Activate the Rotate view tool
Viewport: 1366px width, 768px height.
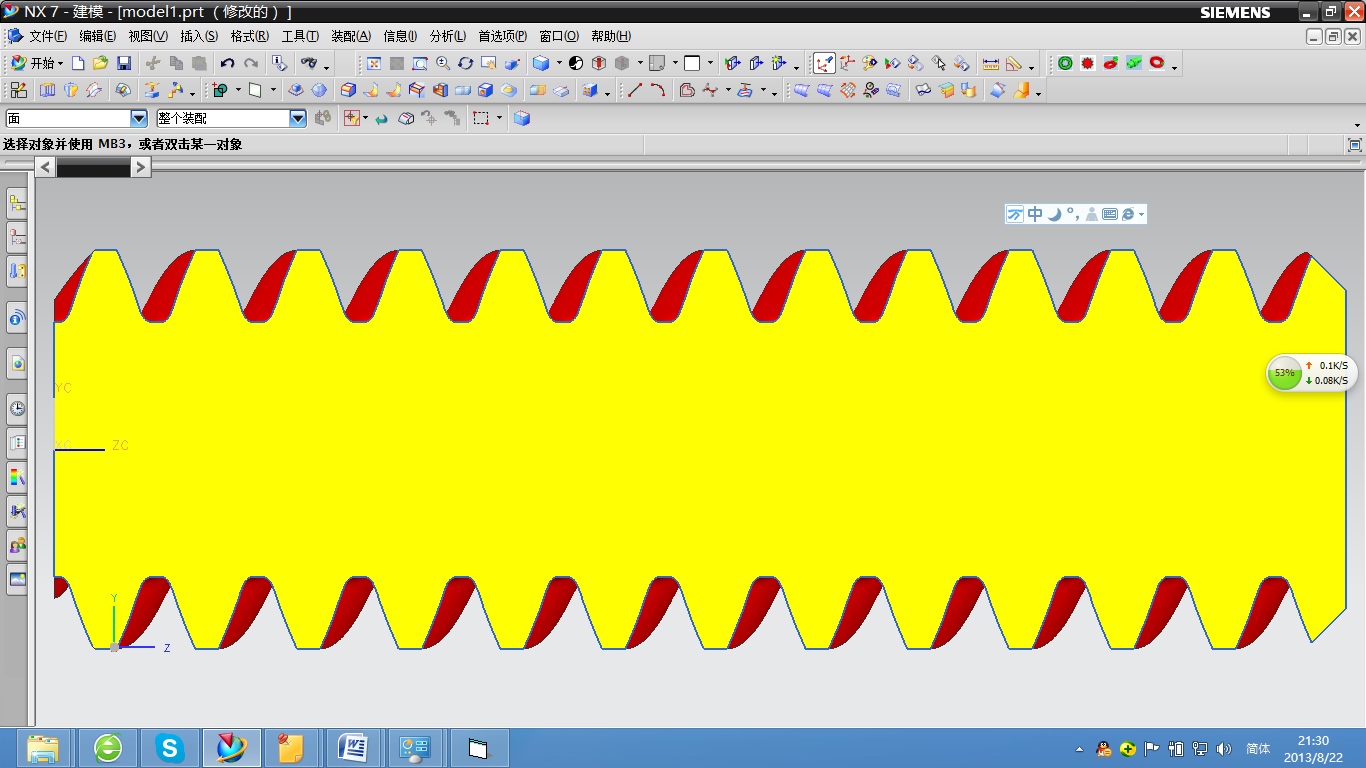coord(466,63)
